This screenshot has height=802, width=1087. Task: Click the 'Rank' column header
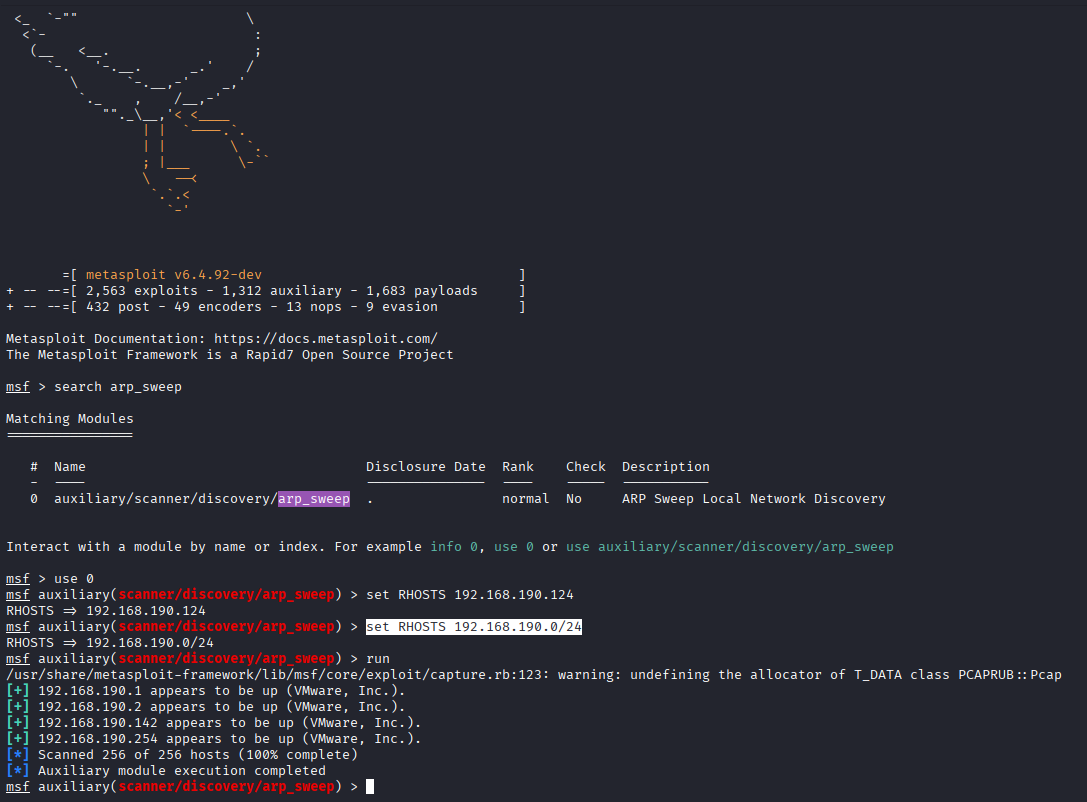pos(518,467)
